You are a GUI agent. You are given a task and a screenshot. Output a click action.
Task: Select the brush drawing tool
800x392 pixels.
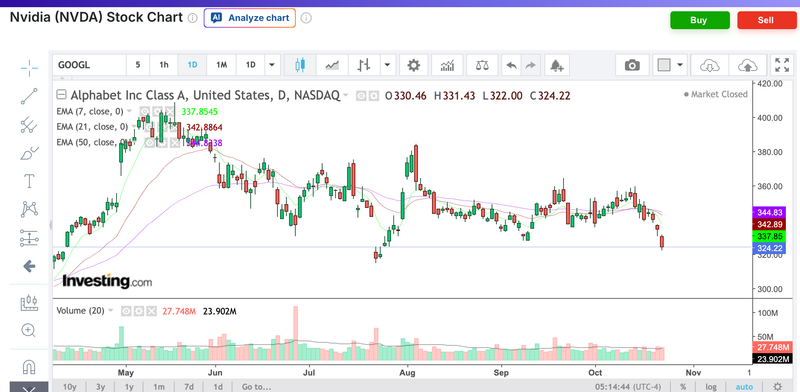(29, 153)
